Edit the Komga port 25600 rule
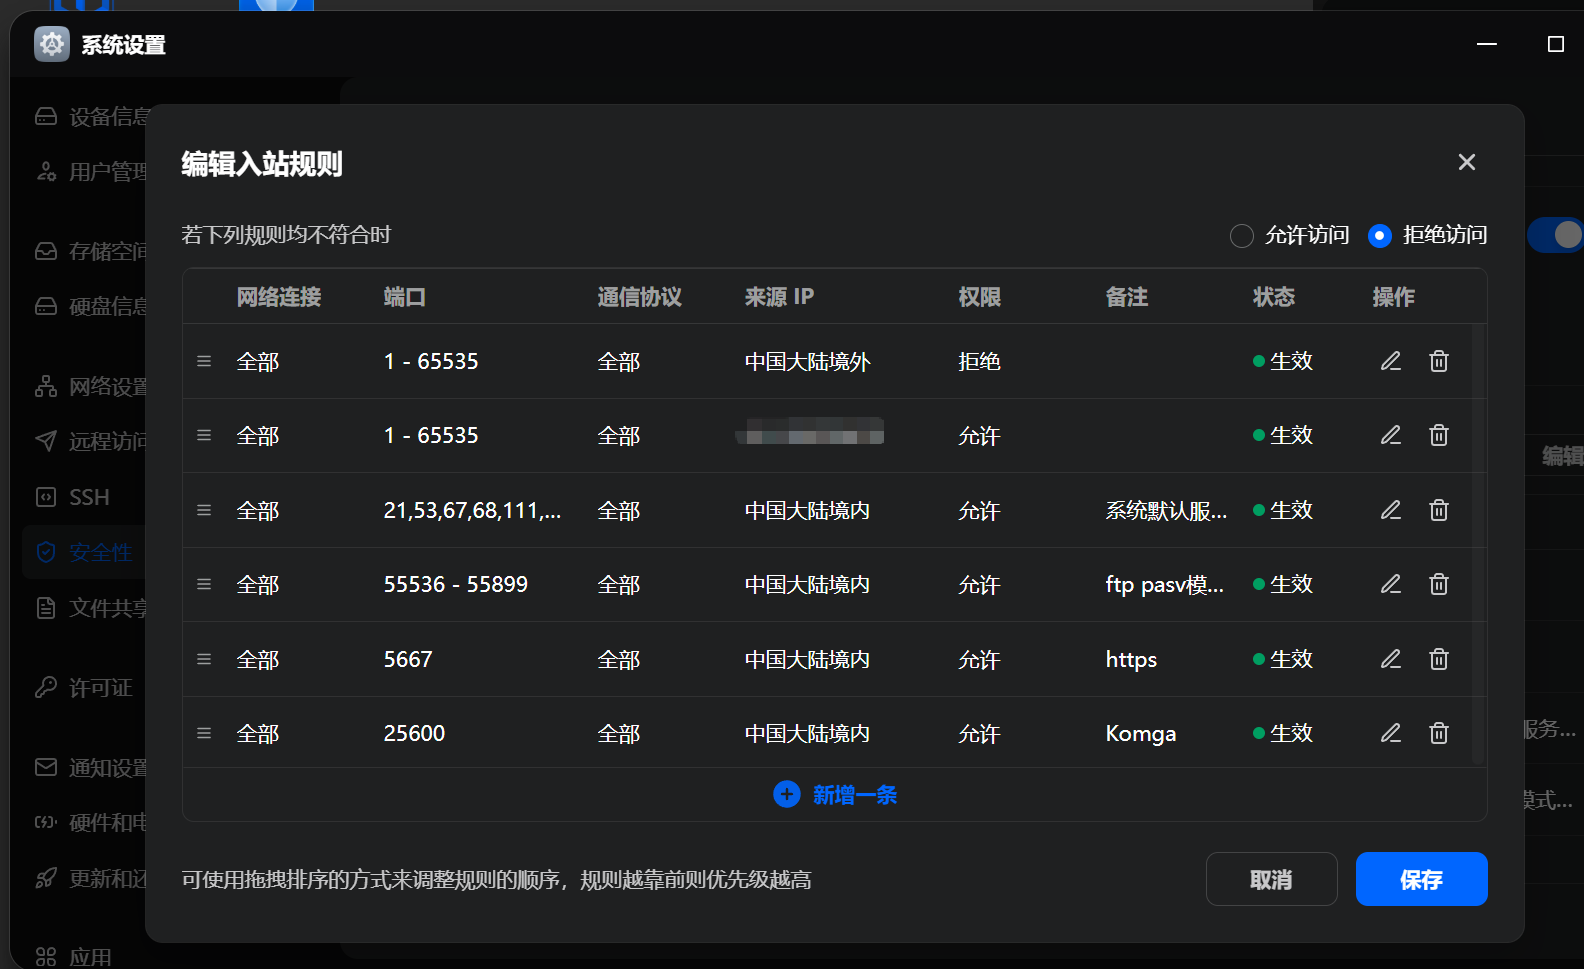The height and width of the screenshot is (969, 1584). (x=1391, y=733)
